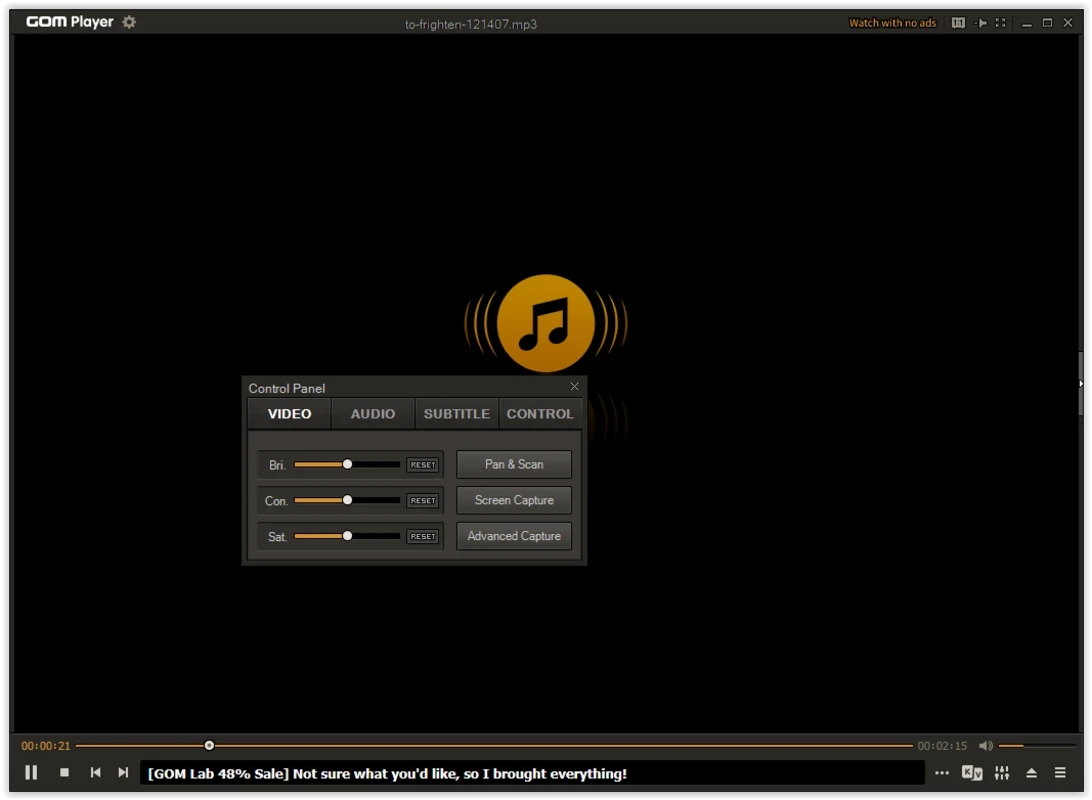Open the GOM Player settings gear
The width and height of the screenshot is (1092, 800).
pos(129,22)
